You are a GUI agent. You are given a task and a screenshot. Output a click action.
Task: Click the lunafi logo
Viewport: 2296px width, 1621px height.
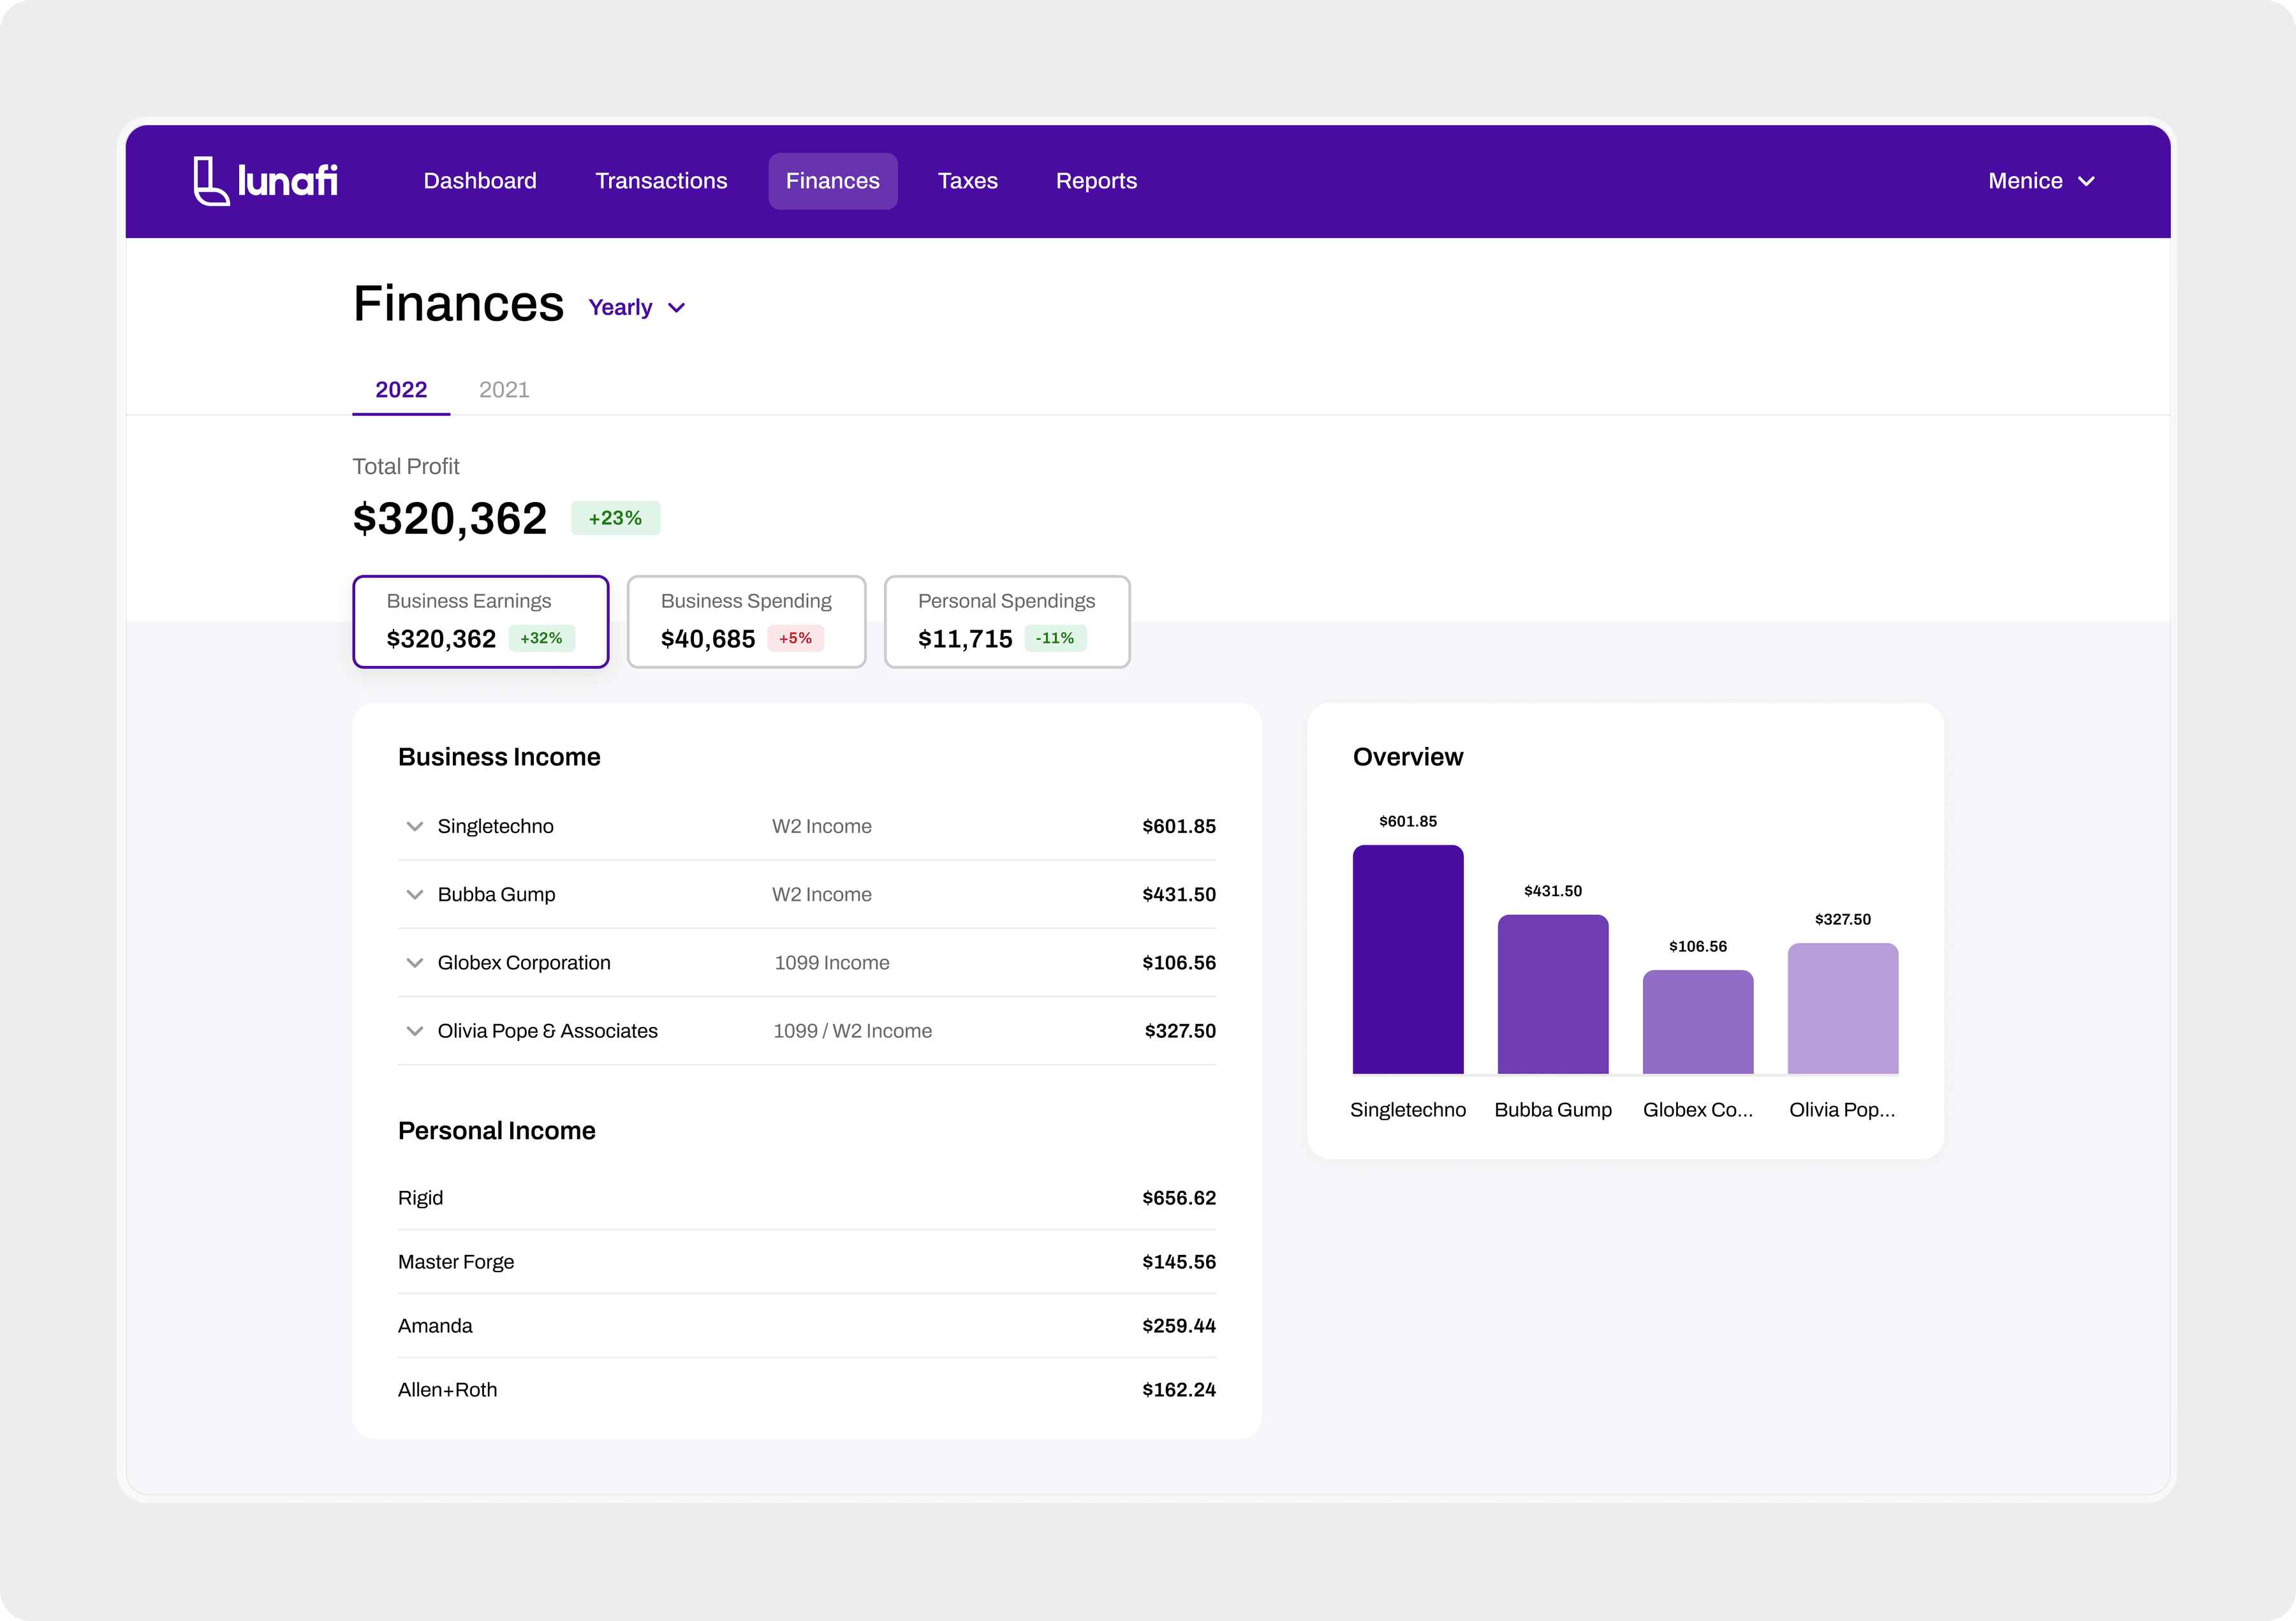(x=265, y=181)
